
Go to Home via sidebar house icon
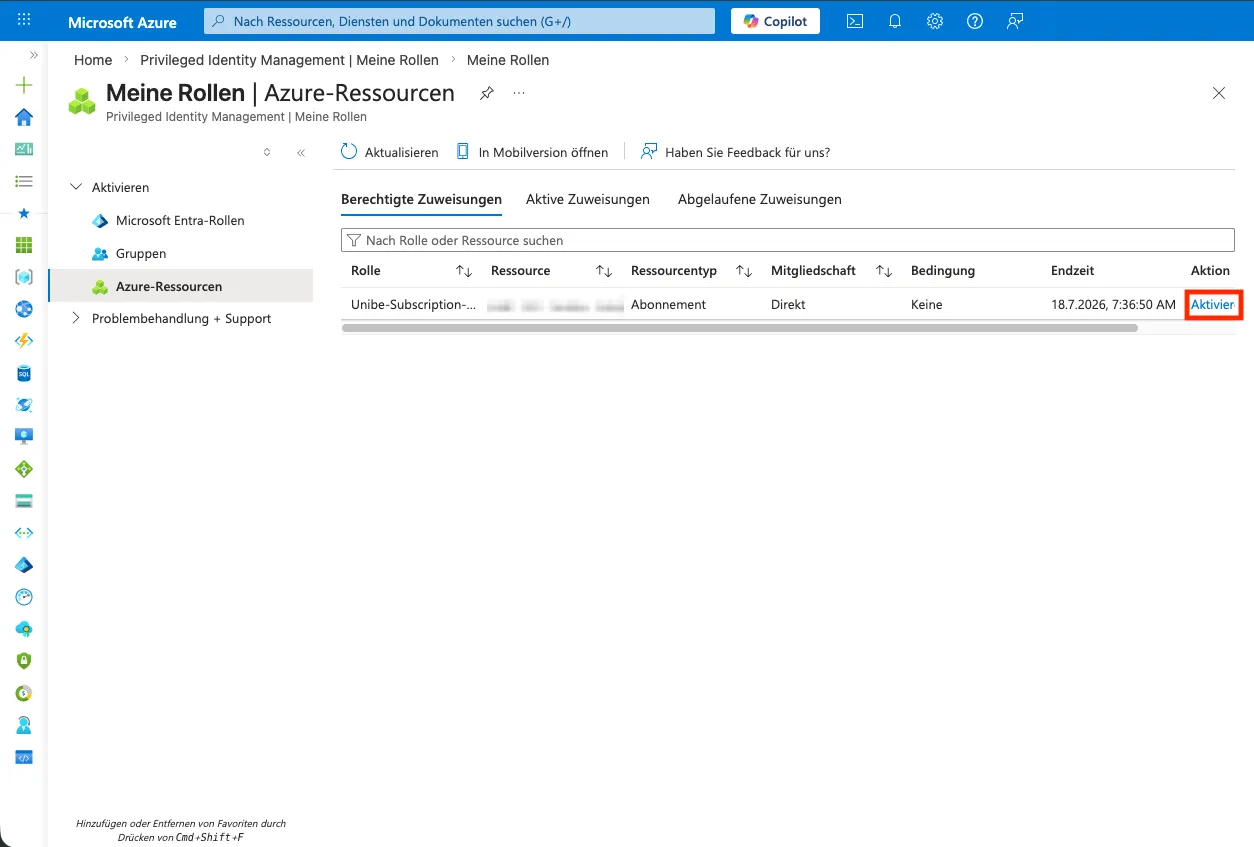click(24, 118)
